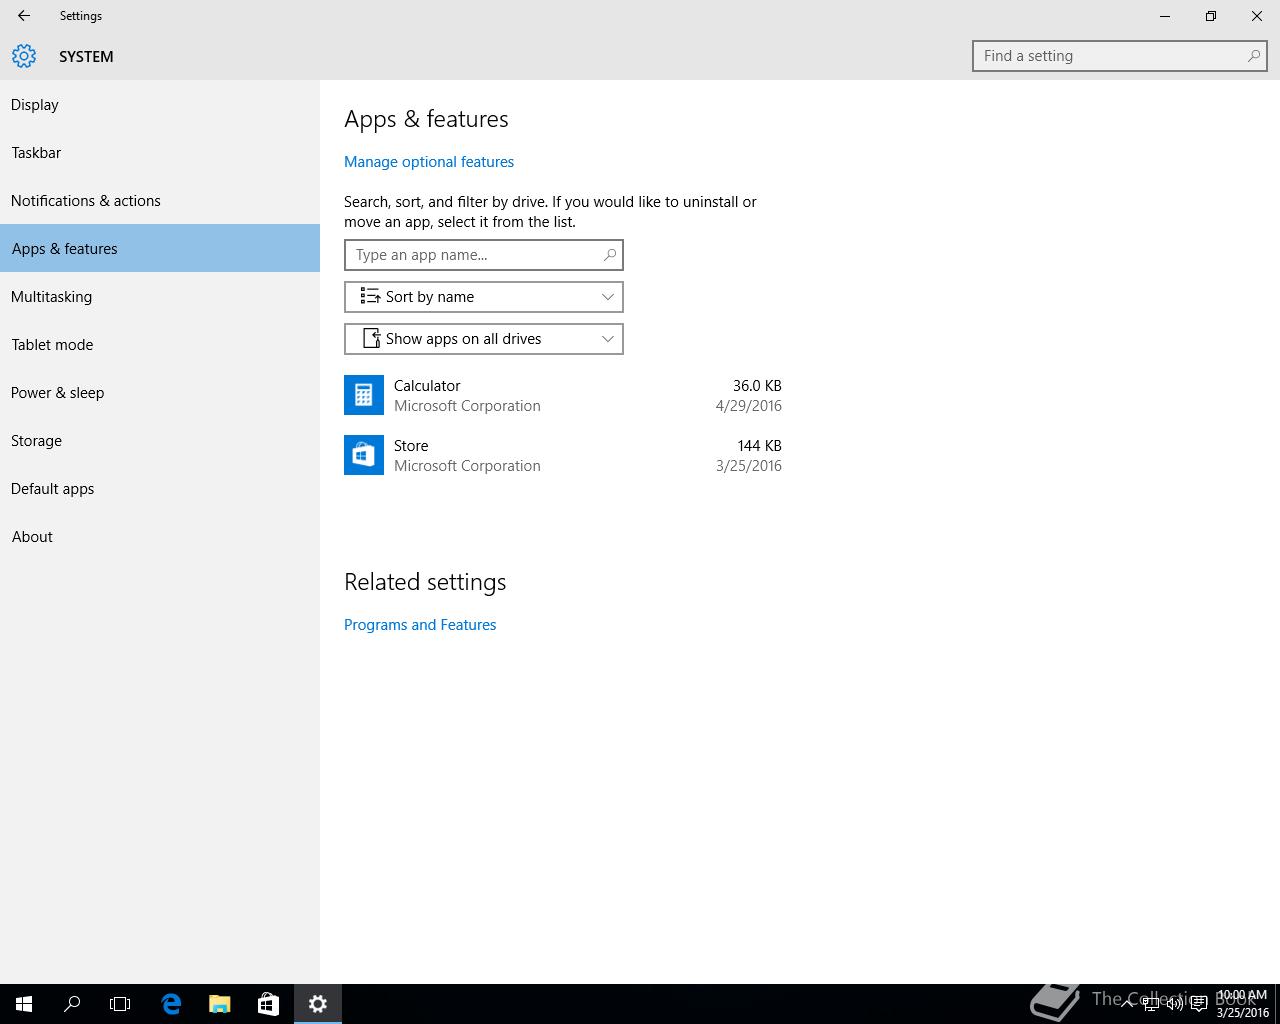The image size is (1280, 1024).
Task: Open Action Center notifications icon
Action: (1199, 1004)
